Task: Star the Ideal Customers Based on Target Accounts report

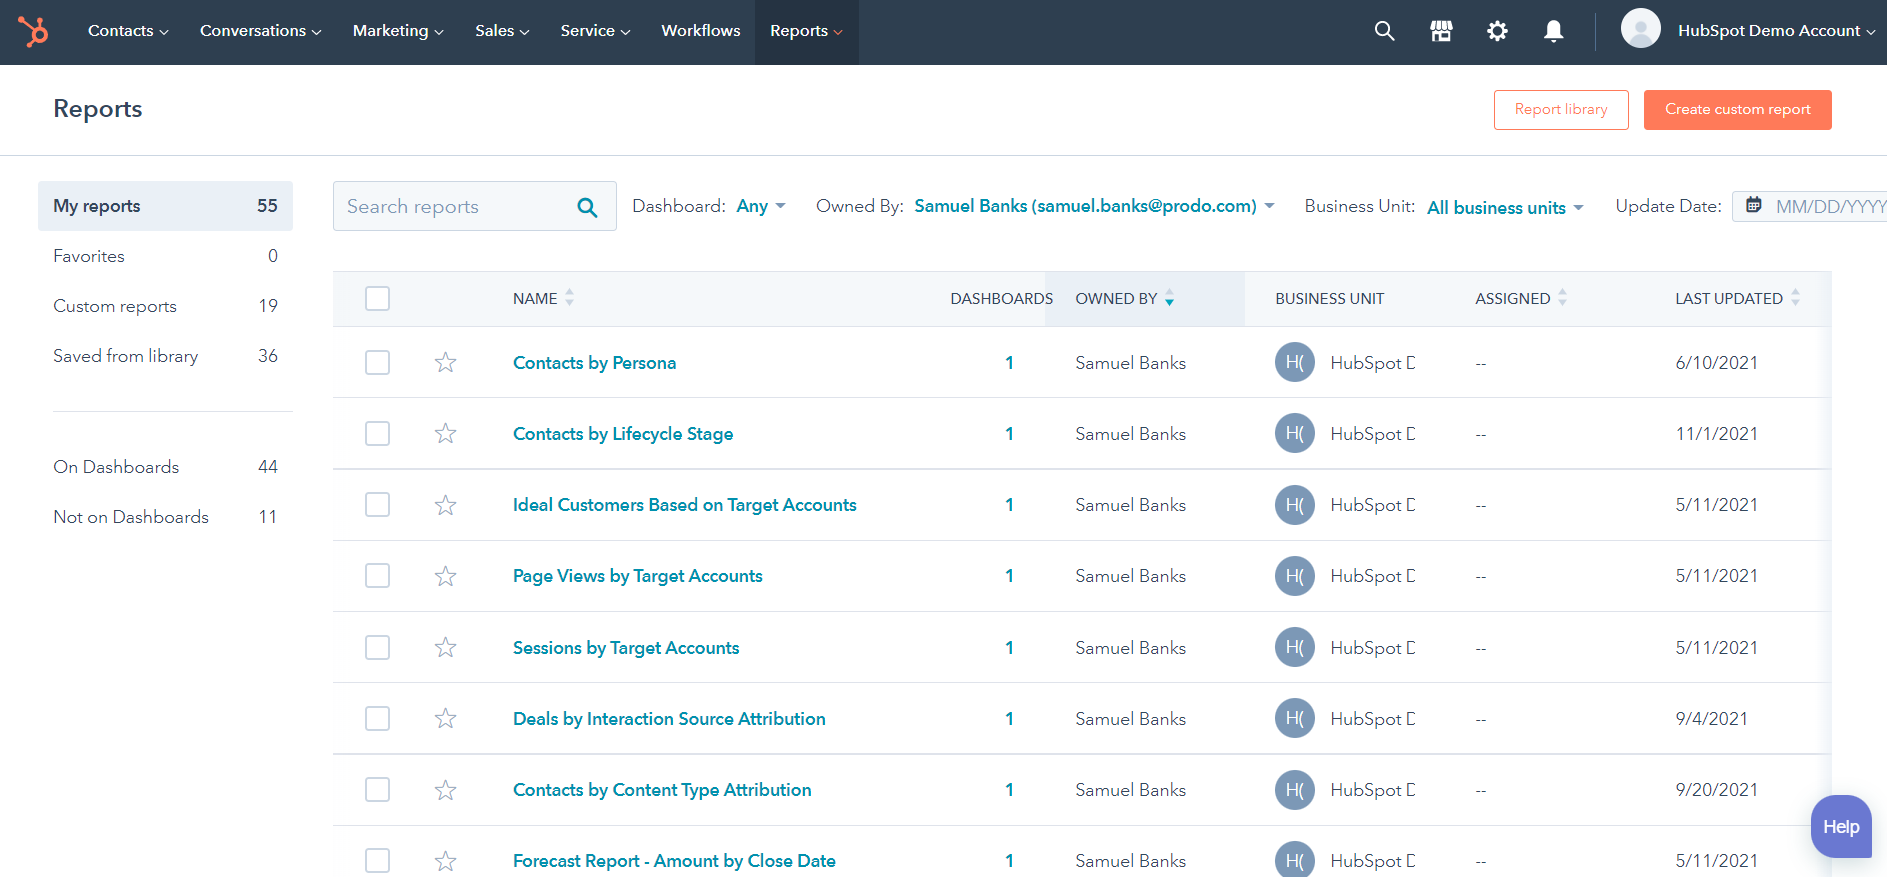Action: pyautogui.click(x=445, y=505)
